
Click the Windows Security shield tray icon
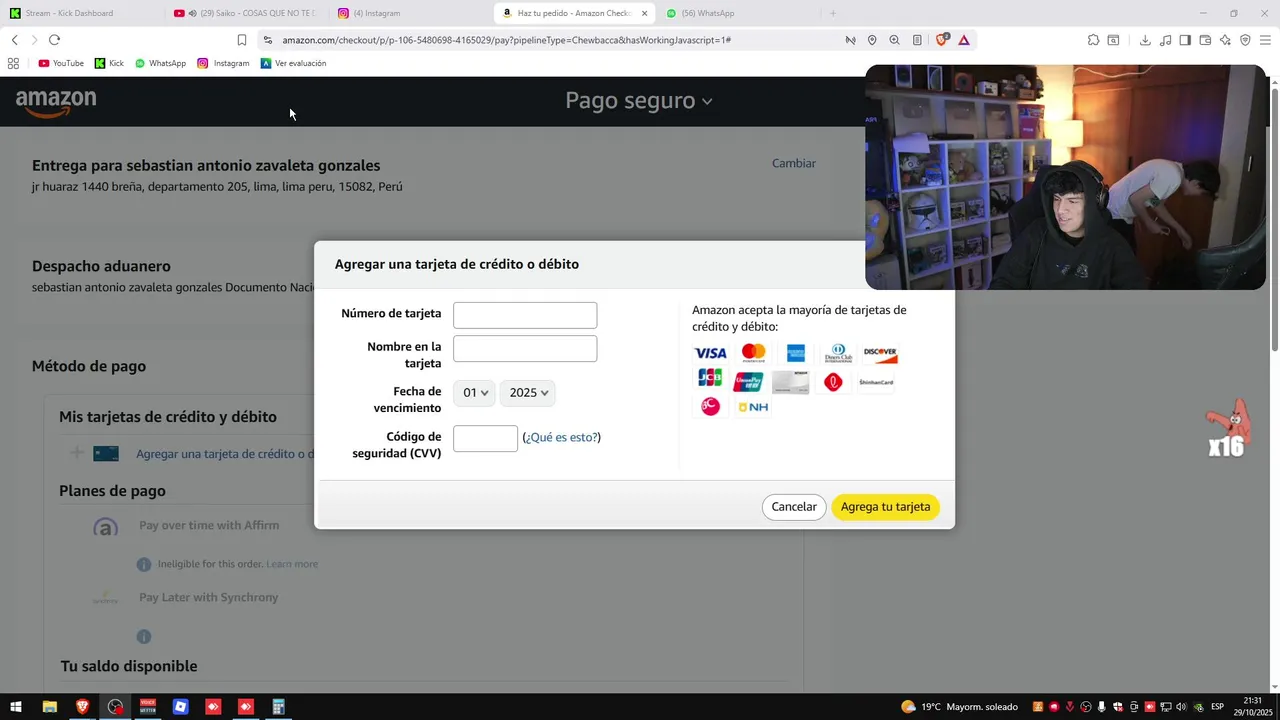point(1117,707)
